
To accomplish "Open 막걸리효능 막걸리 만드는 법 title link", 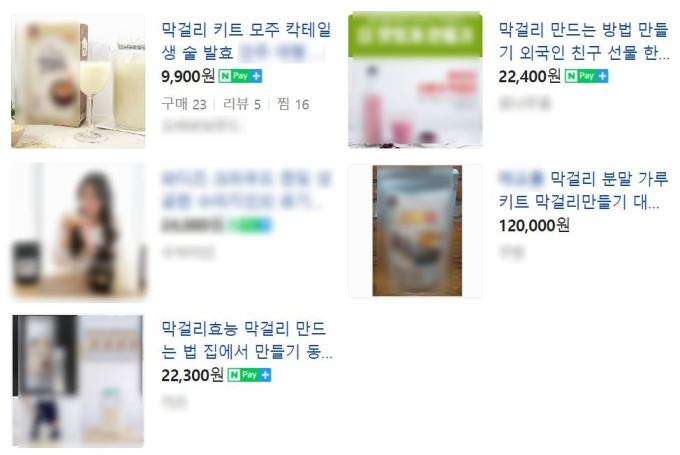I will pos(247,340).
